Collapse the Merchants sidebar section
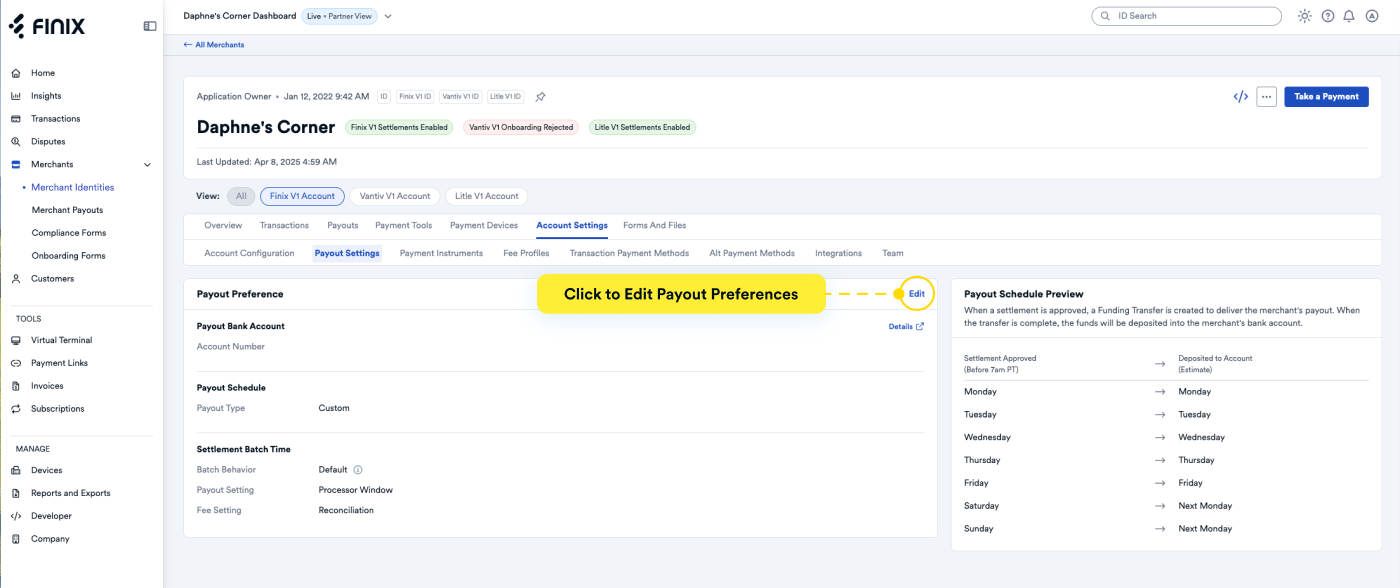The height and width of the screenshot is (588, 1400). [x=148, y=165]
